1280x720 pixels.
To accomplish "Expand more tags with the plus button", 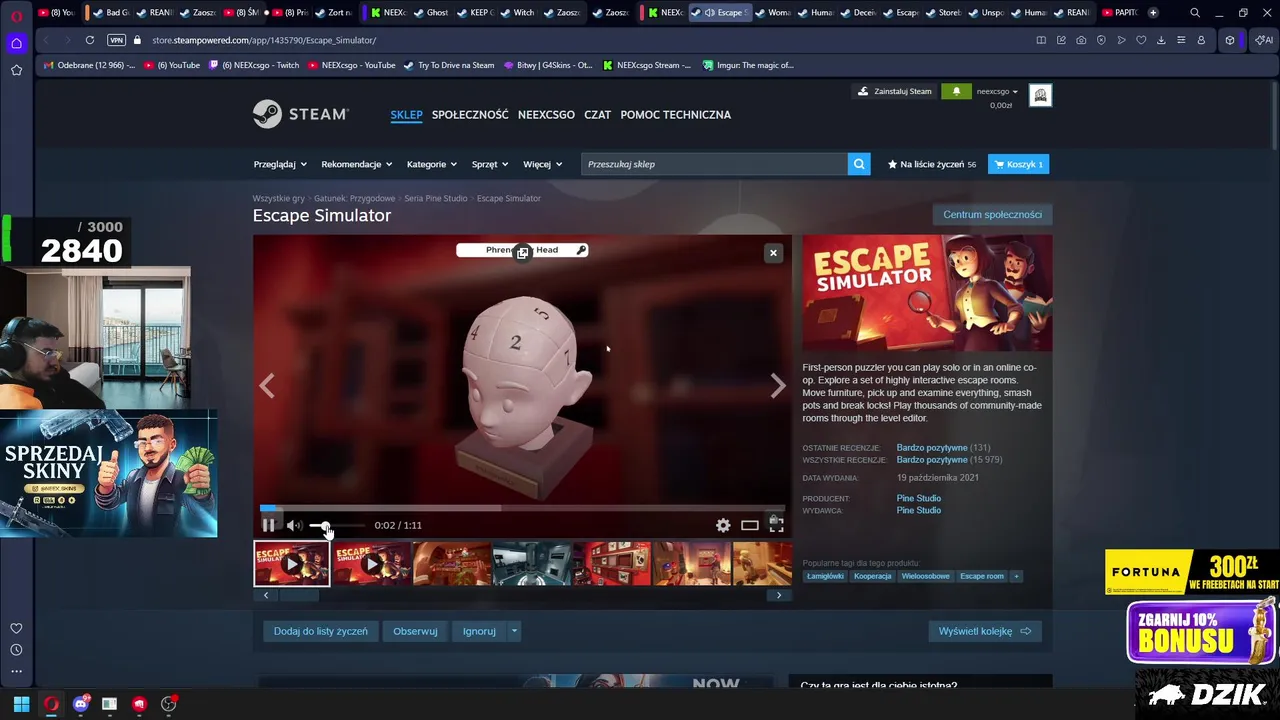I will (x=1016, y=576).
